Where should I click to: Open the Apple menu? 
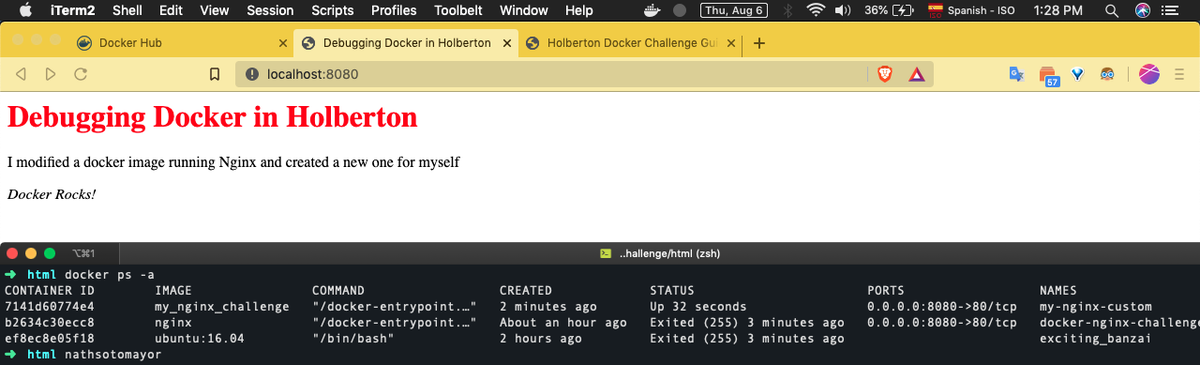pos(25,10)
